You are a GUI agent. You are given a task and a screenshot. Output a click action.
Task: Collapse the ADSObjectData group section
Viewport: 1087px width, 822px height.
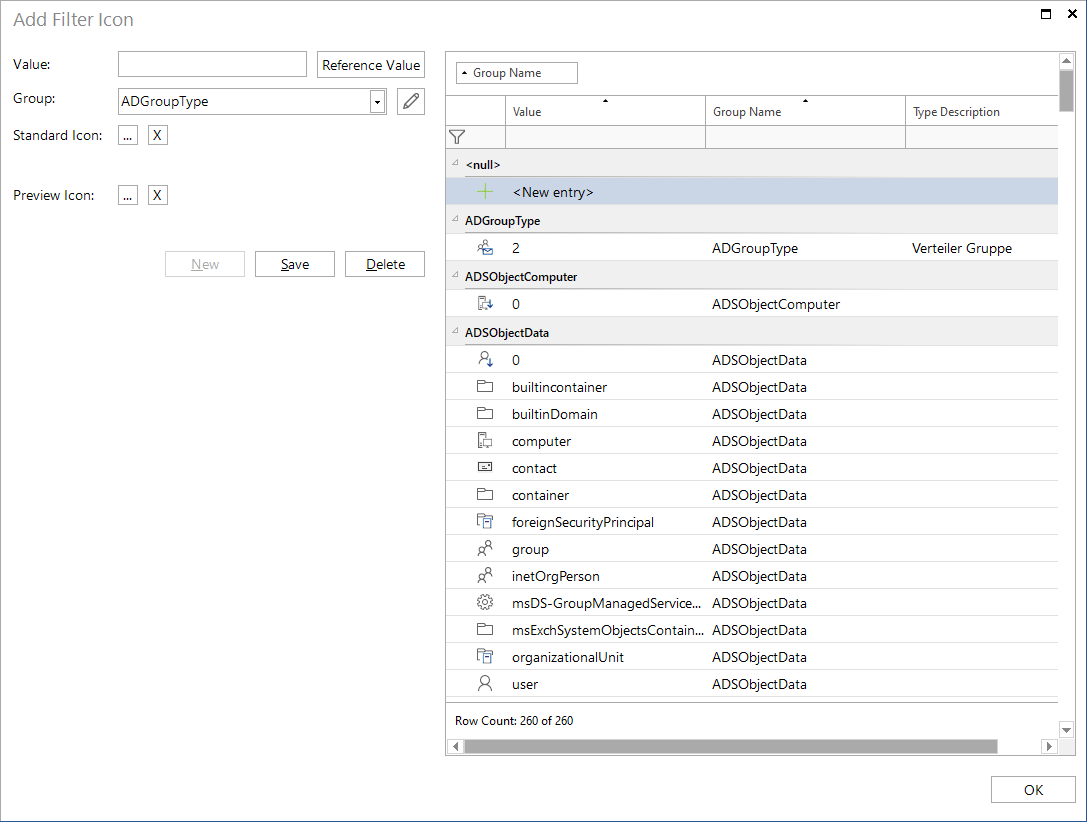[455, 332]
